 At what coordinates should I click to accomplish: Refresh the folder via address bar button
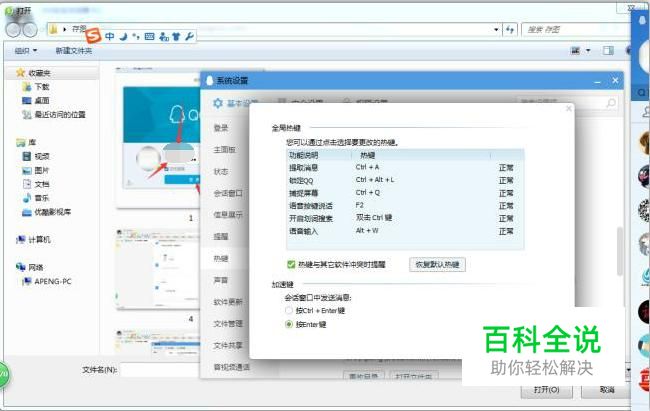(510, 29)
